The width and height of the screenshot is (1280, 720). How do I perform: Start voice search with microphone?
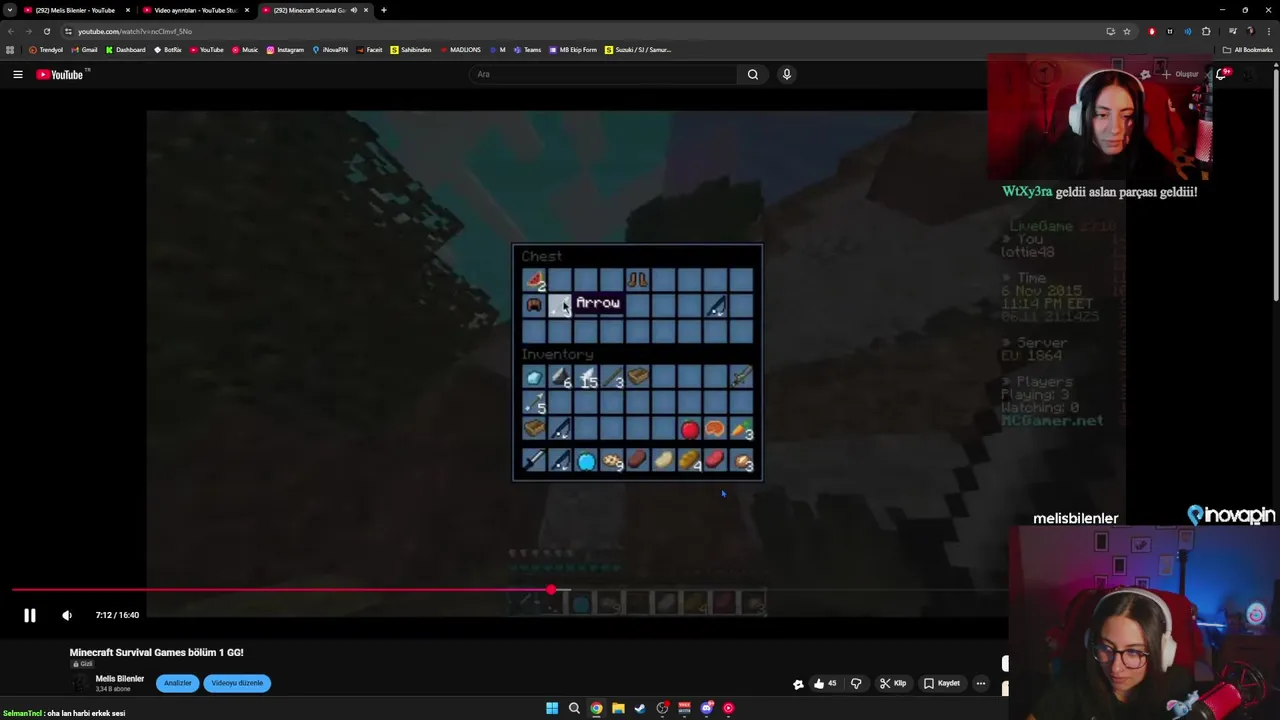[786, 74]
